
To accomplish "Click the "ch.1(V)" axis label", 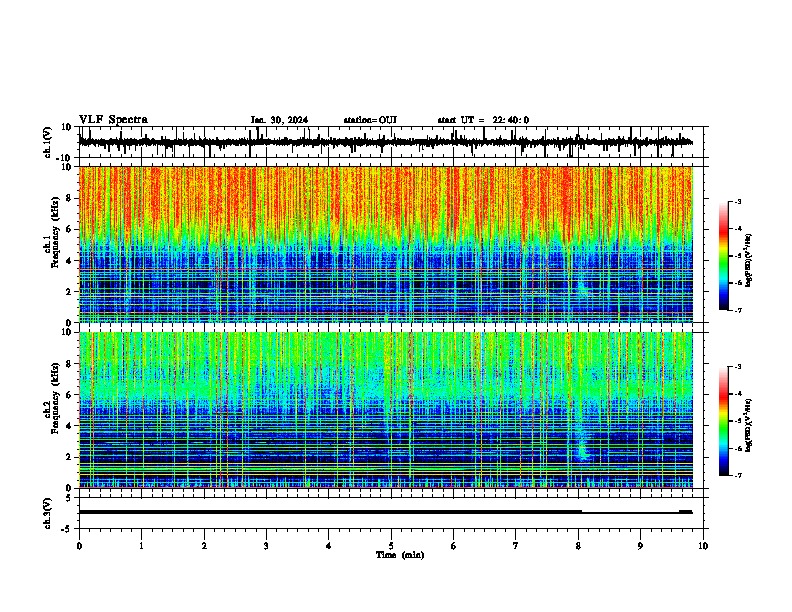I will click(x=48, y=142).
